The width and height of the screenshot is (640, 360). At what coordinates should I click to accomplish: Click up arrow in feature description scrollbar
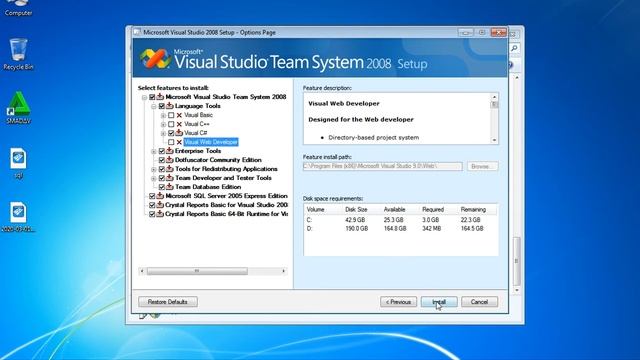pos(494,97)
